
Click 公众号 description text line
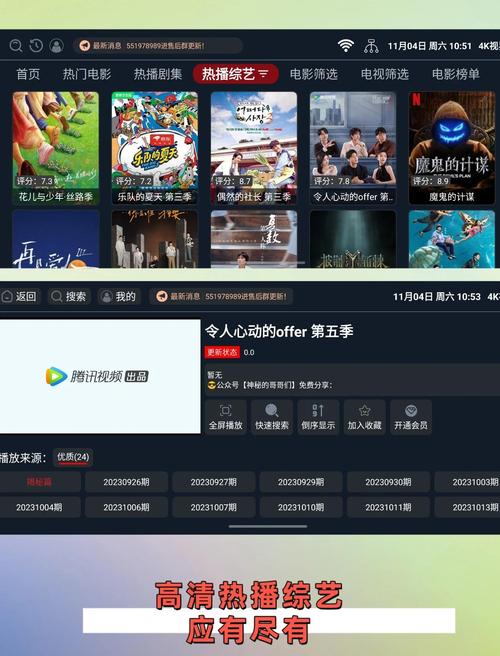click(x=270, y=385)
